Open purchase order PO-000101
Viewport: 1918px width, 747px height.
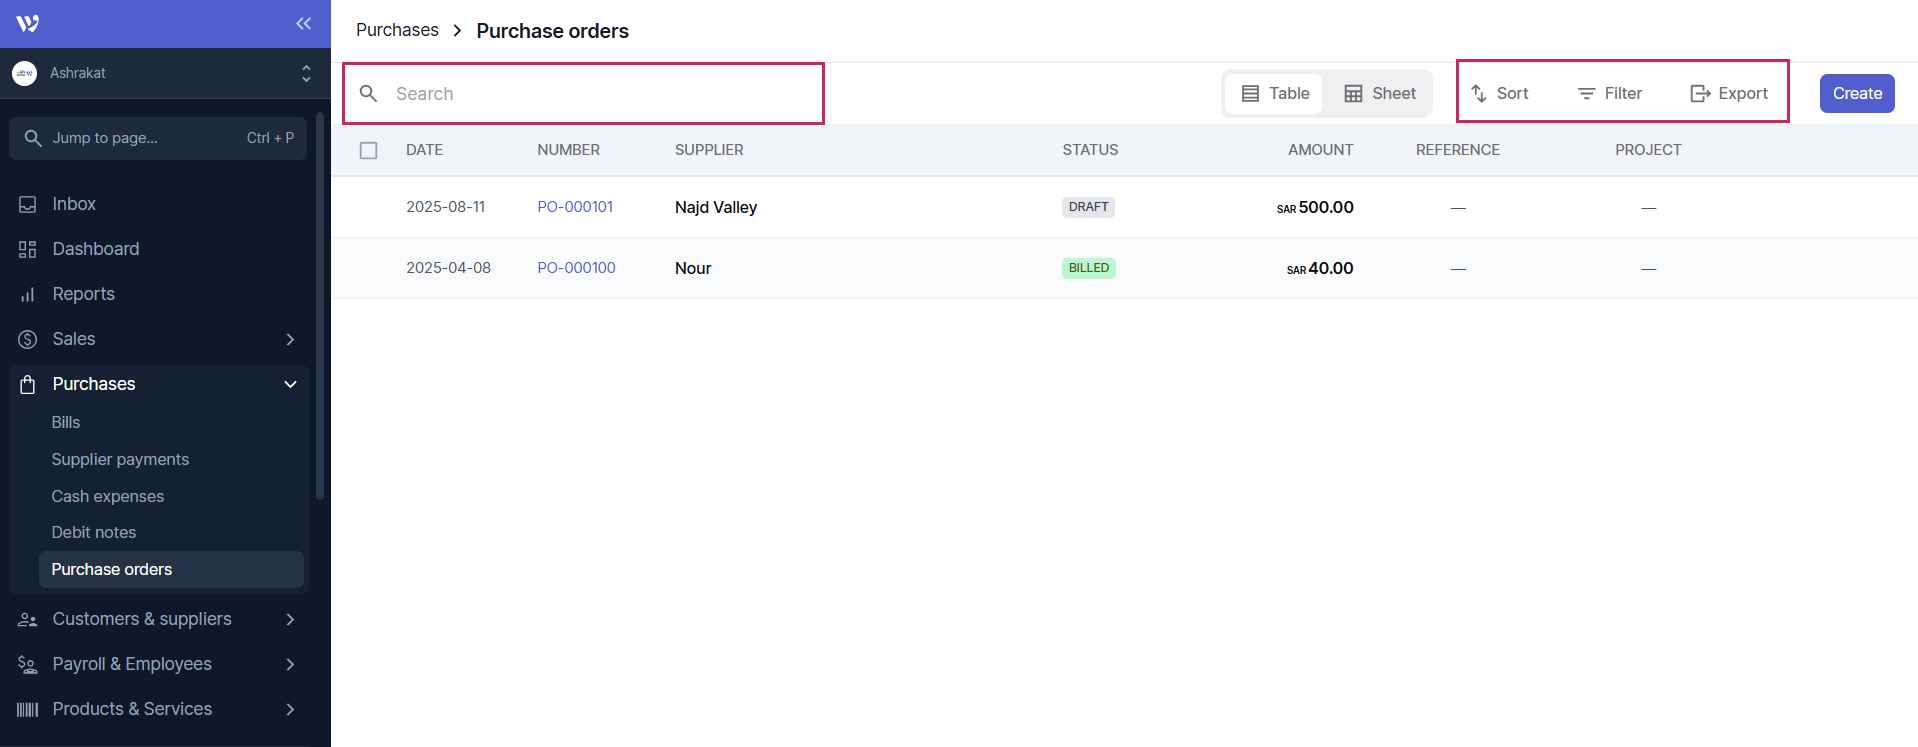point(575,207)
